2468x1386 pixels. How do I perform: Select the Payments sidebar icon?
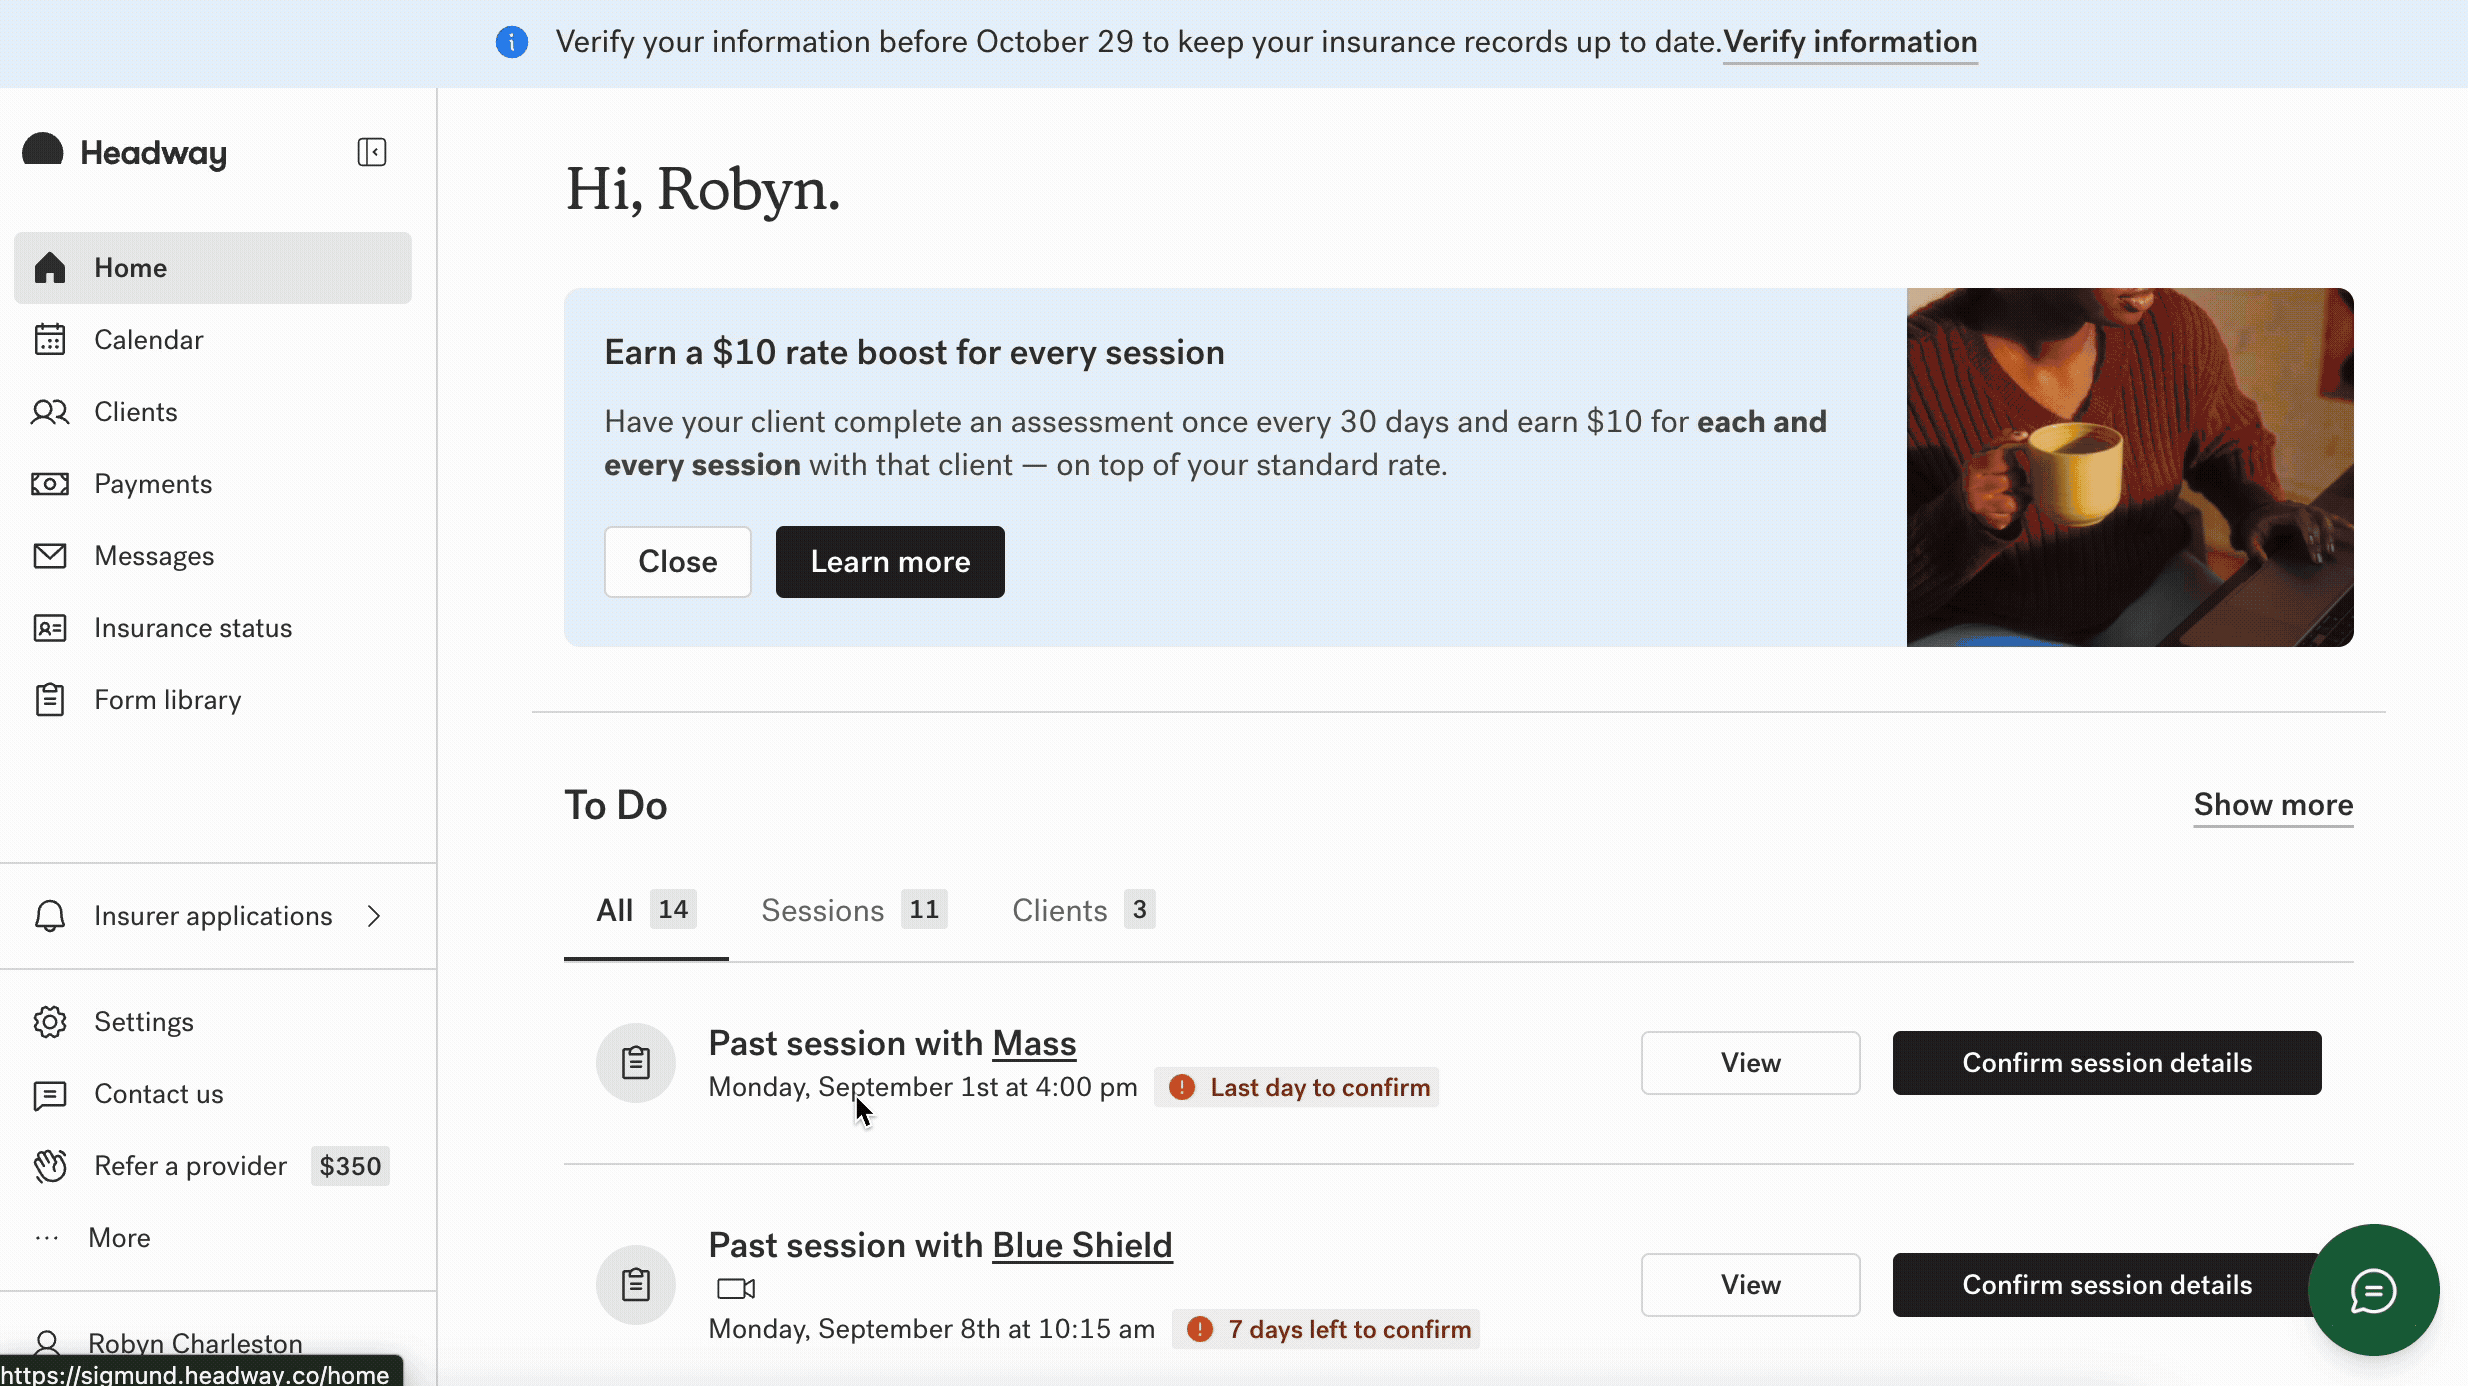point(51,483)
